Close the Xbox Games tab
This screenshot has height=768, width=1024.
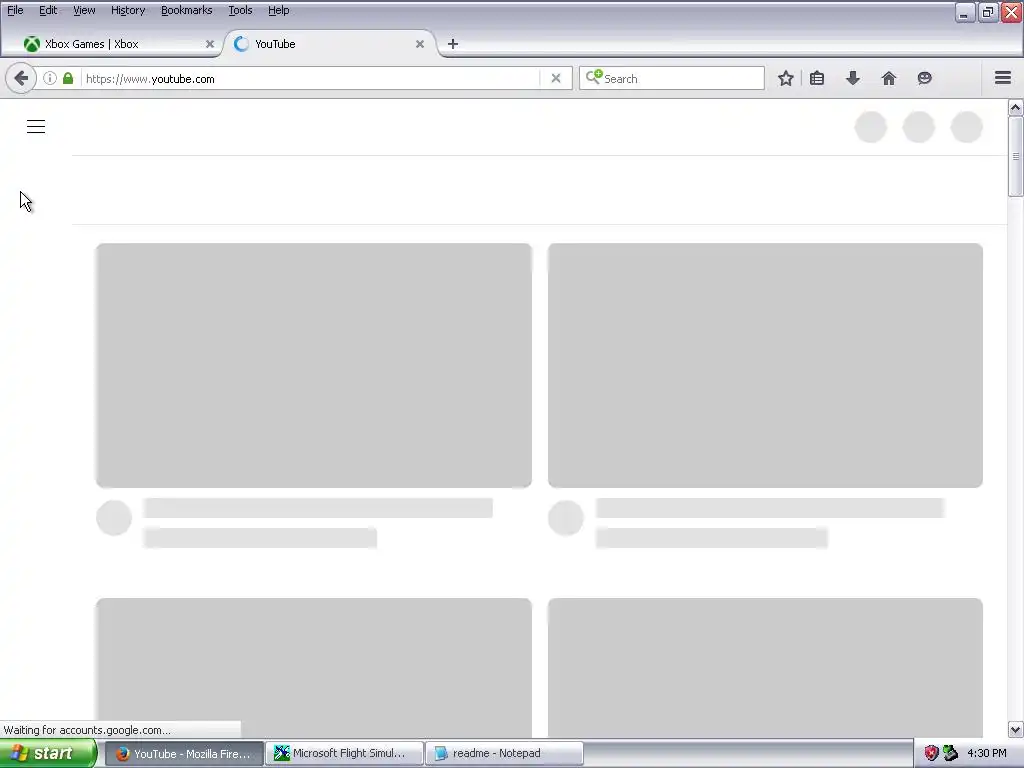point(210,44)
